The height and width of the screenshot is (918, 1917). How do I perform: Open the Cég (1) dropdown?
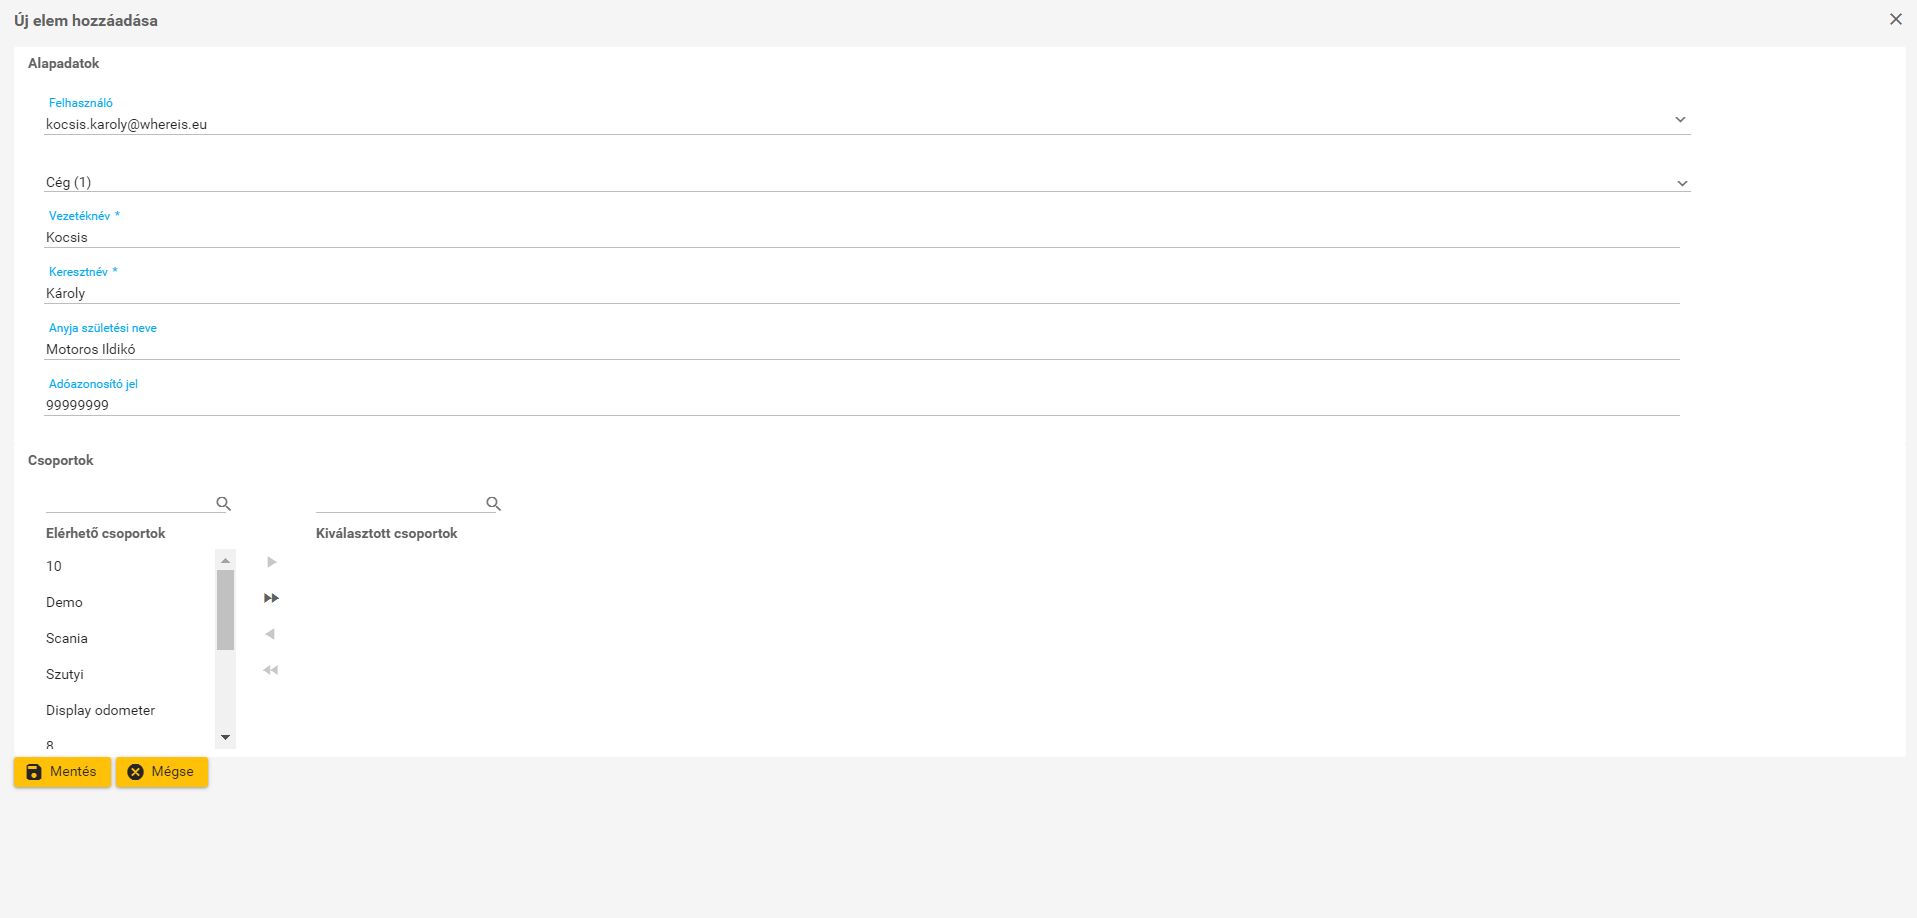(x=1682, y=183)
